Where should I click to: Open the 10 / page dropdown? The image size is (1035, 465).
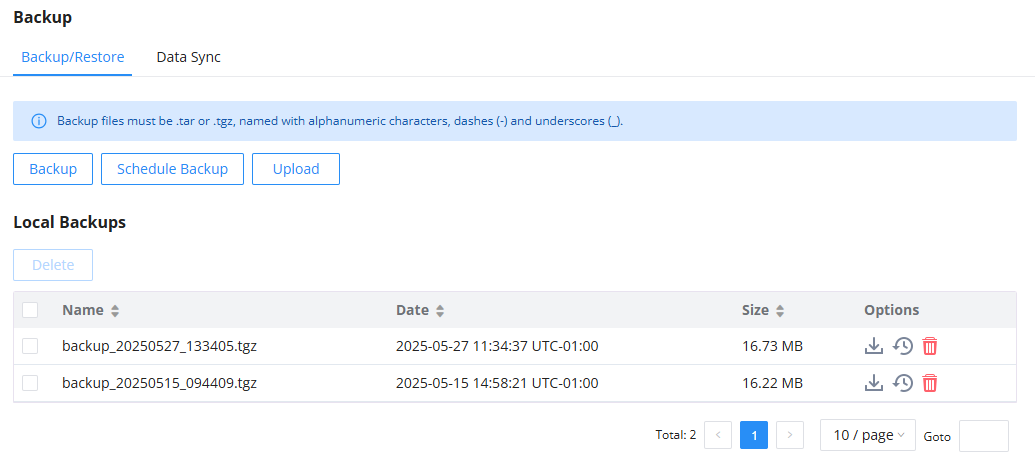tap(867, 435)
